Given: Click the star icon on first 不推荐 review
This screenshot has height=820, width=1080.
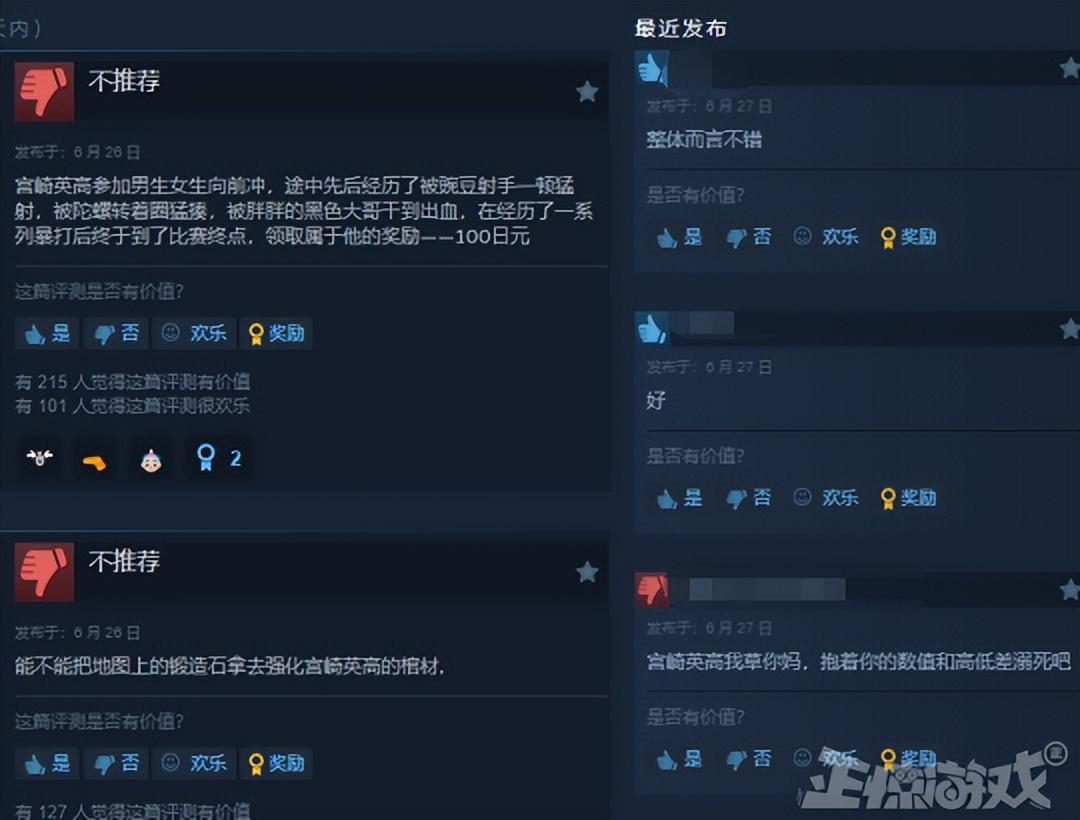Looking at the screenshot, I should (x=587, y=91).
